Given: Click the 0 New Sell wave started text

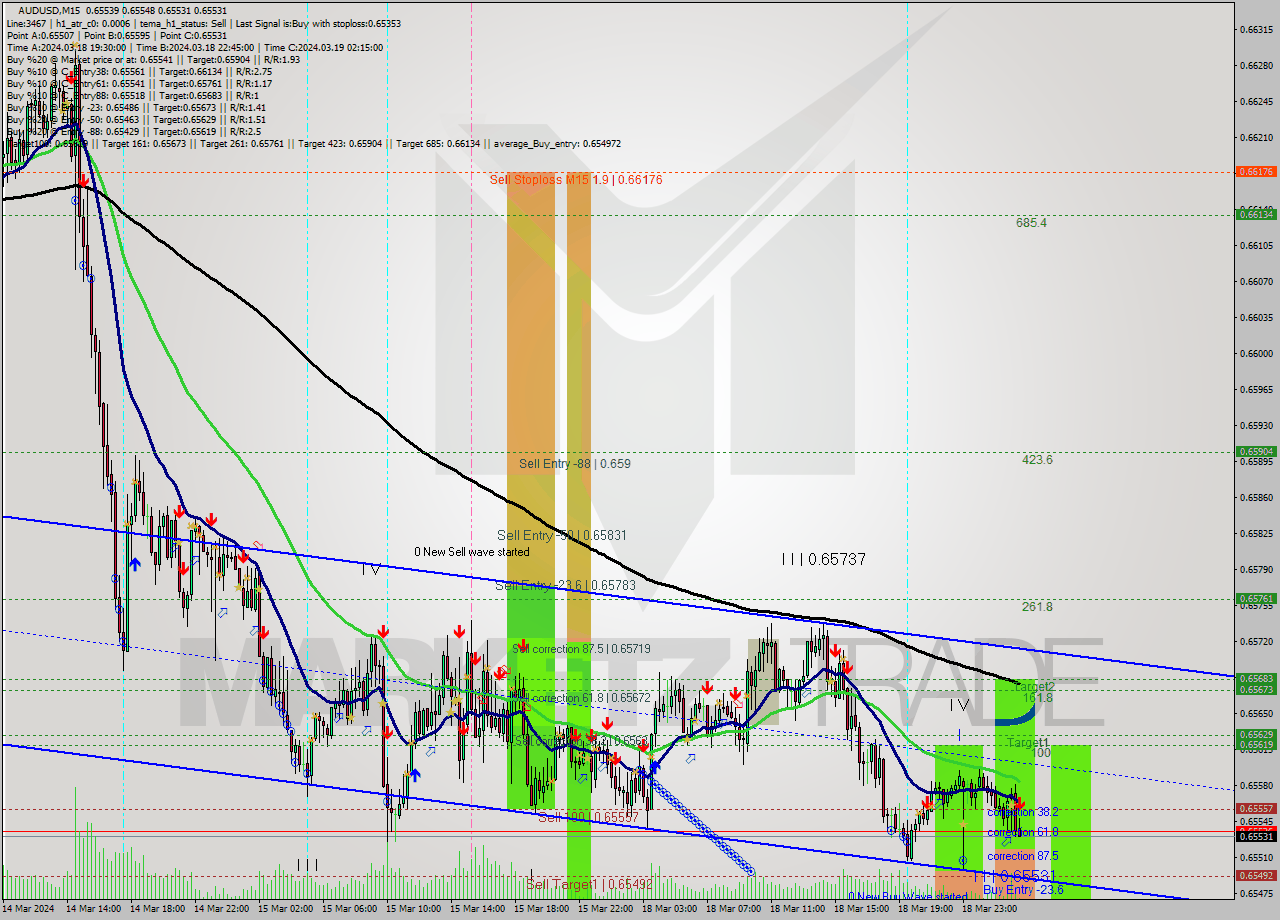Looking at the screenshot, I should click(x=473, y=551).
